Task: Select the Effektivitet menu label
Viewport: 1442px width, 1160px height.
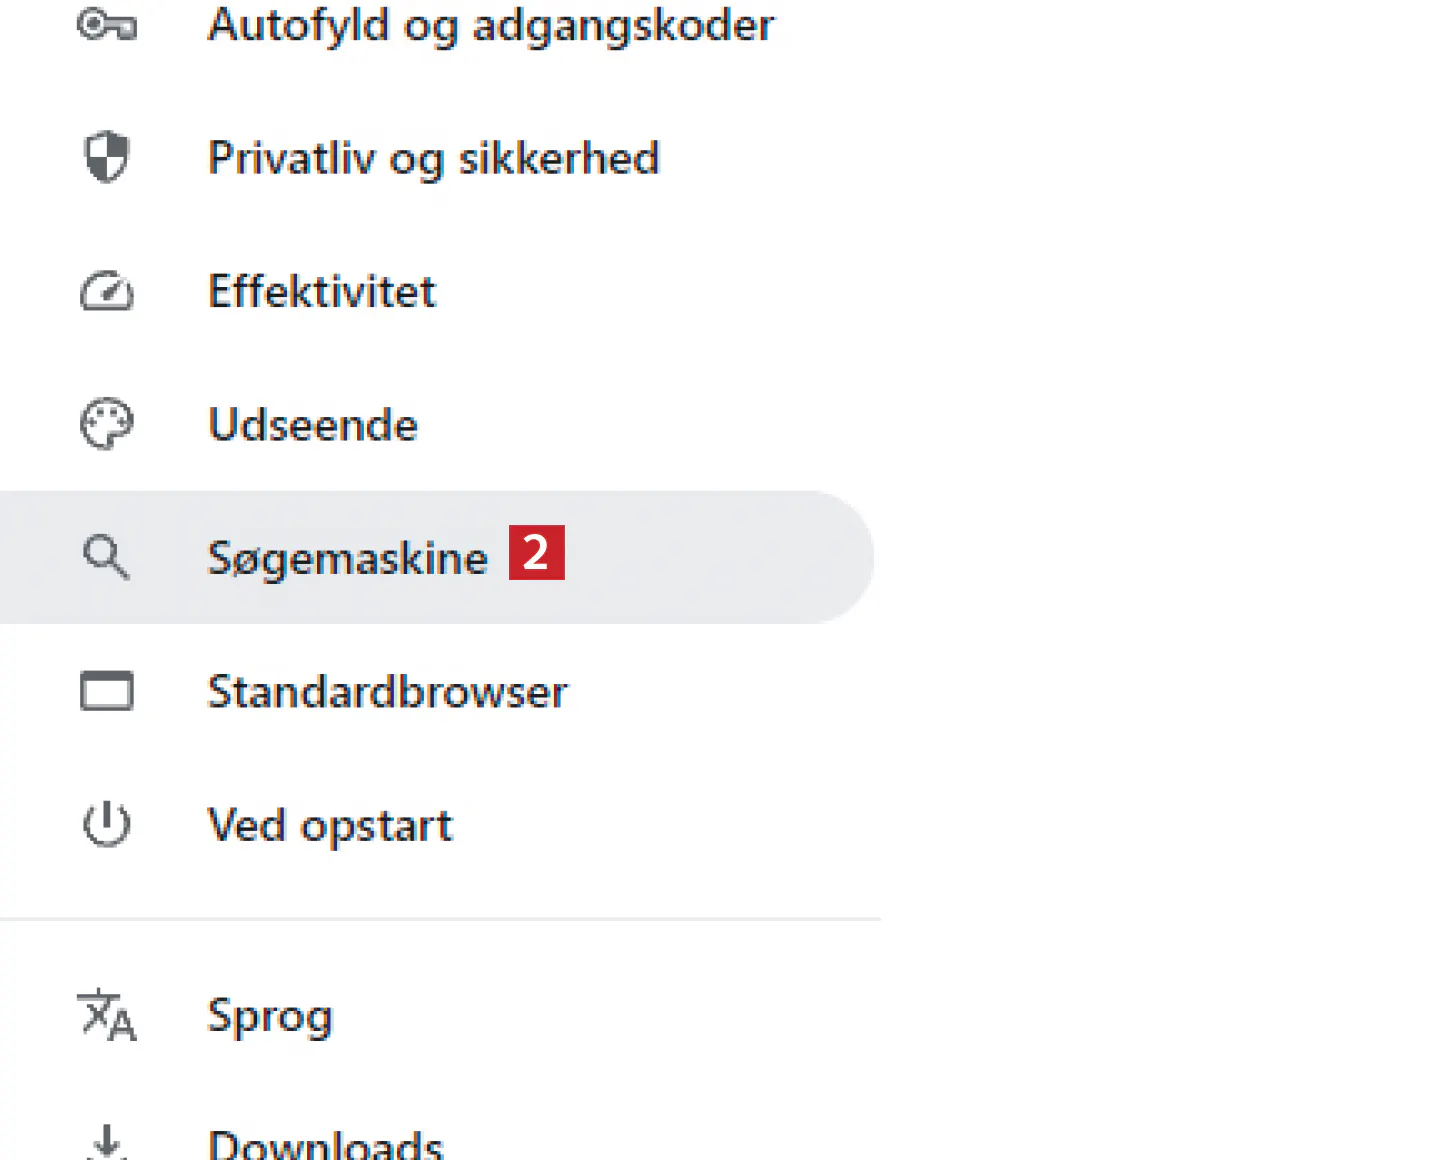Action: coord(321,291)
